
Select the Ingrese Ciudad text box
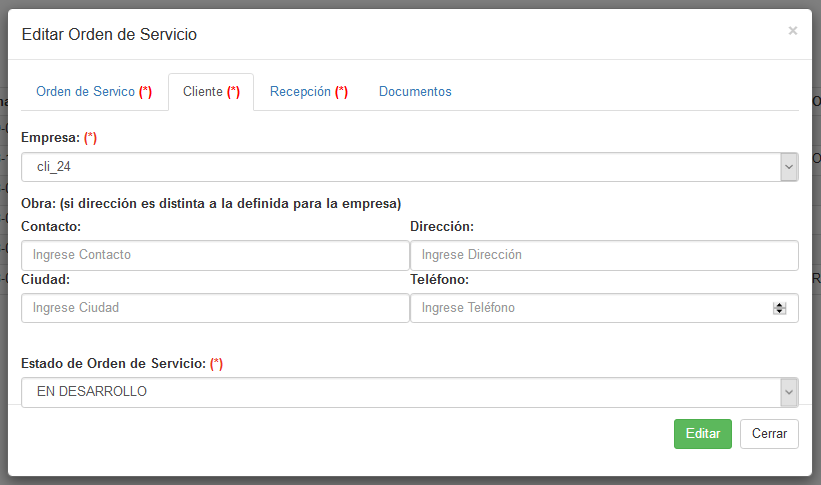point(215,308)
